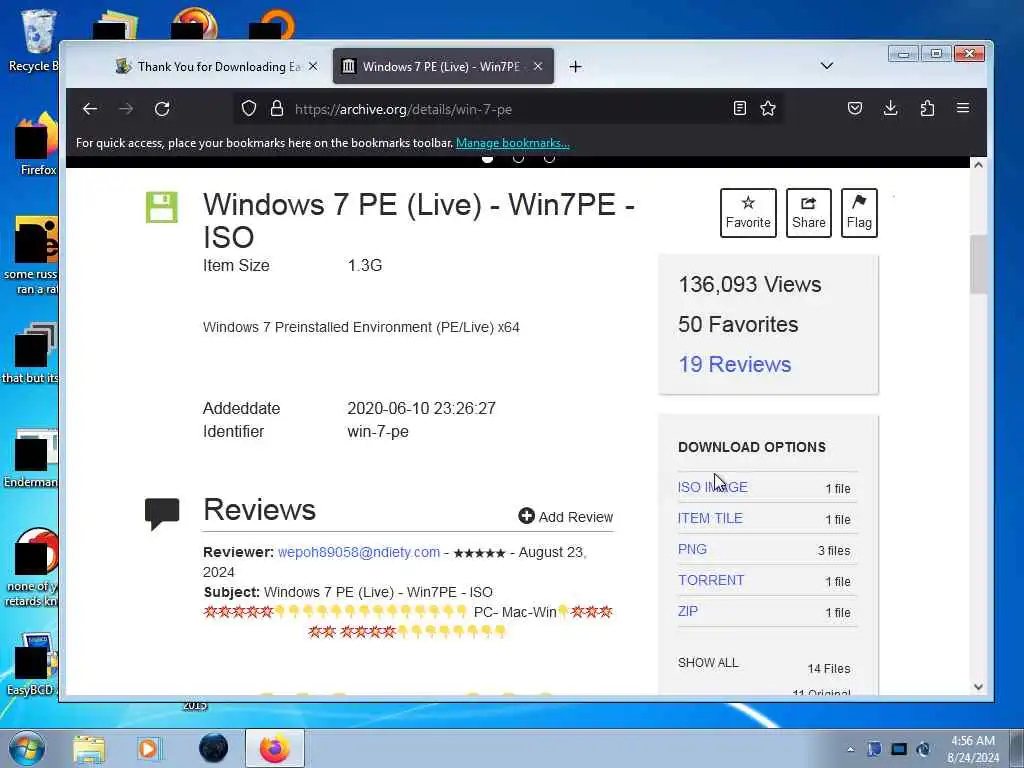Image resolution: width=1024 pixels, height=768 pixels.
Task: Open the PNG download option
Action: (x=692, y=549)
